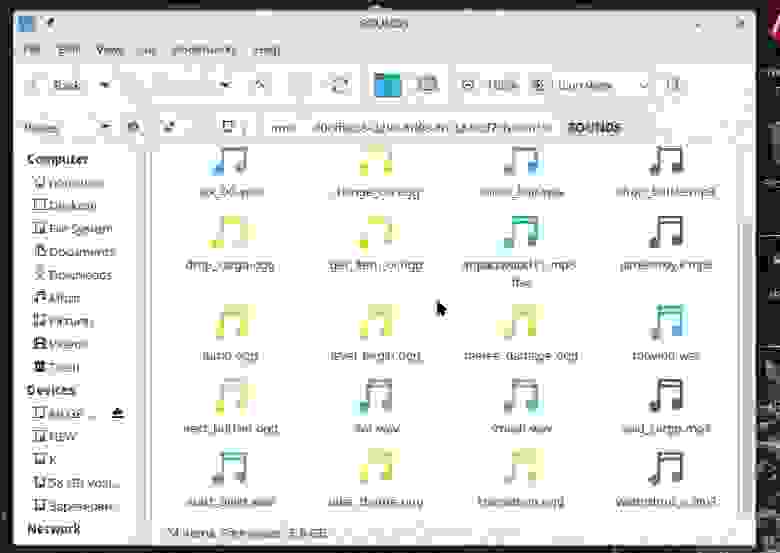
Task: Open the forward history dropdown arrow
Action: tap(226, 85)
